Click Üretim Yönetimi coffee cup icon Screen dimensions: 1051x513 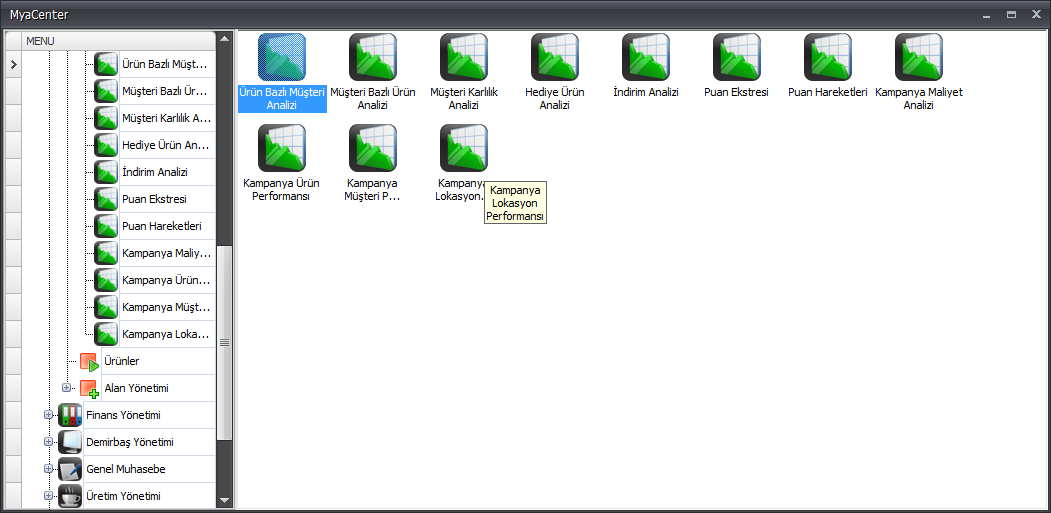click(x=70, y=496)
